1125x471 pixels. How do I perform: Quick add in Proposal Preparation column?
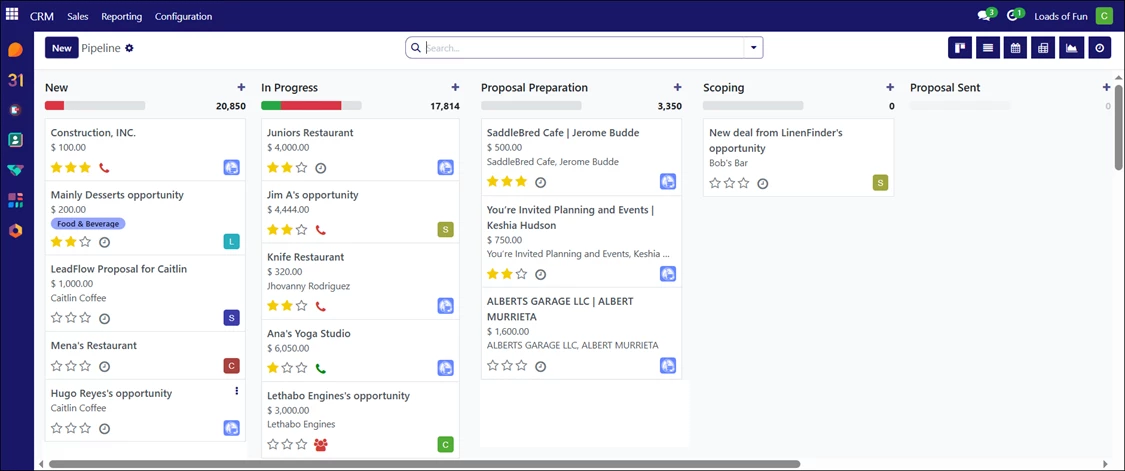(677, 87)
